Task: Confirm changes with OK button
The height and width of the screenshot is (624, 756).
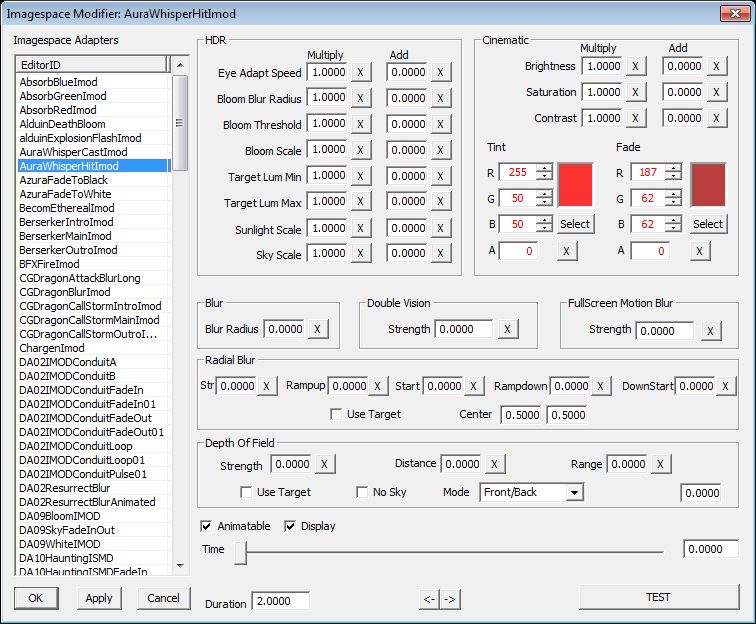Action: click(36, 598)
